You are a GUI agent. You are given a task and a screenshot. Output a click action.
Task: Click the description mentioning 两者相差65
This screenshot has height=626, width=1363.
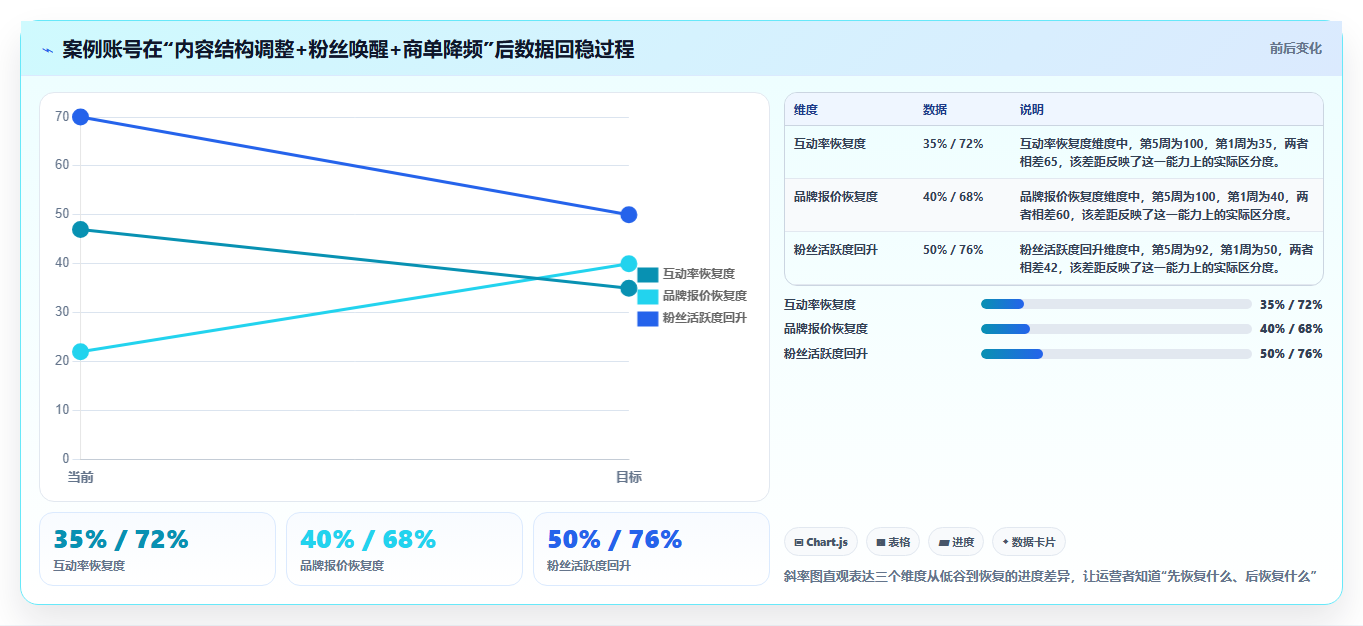tap(1166, 152)
